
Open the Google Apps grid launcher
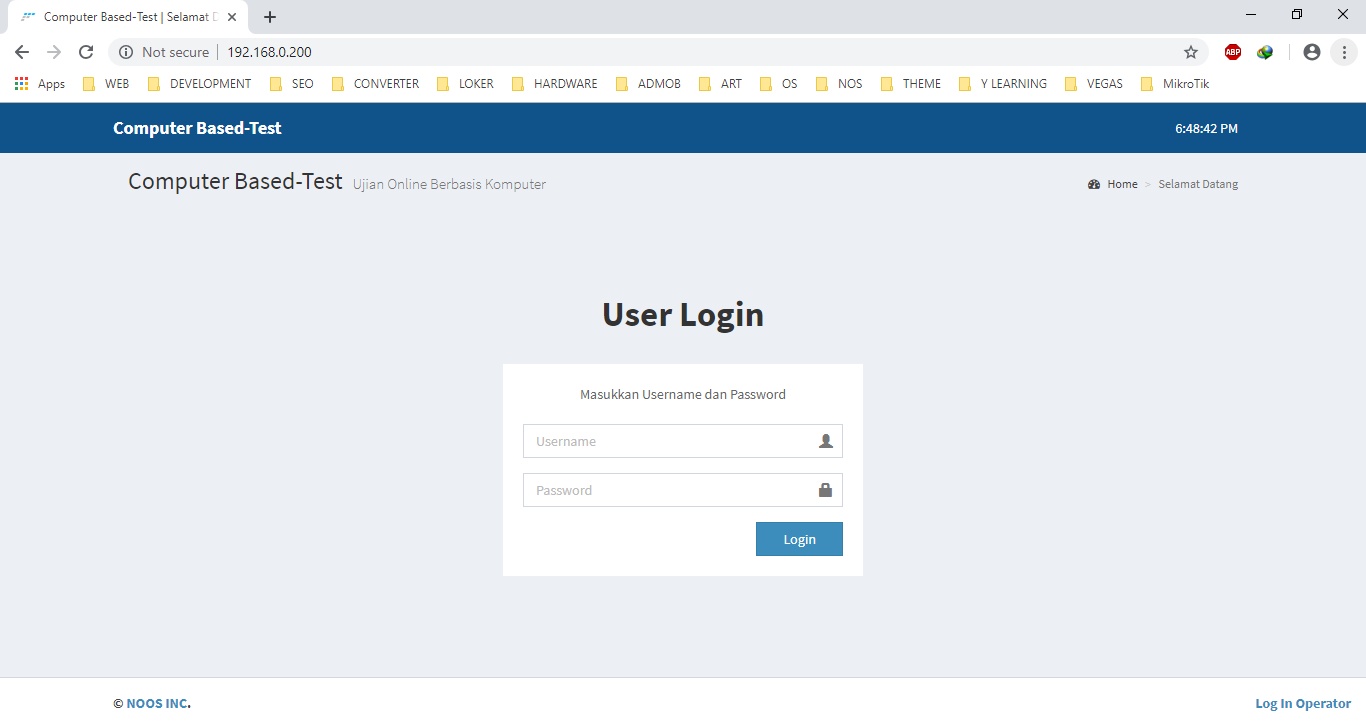tap(20, 84)
